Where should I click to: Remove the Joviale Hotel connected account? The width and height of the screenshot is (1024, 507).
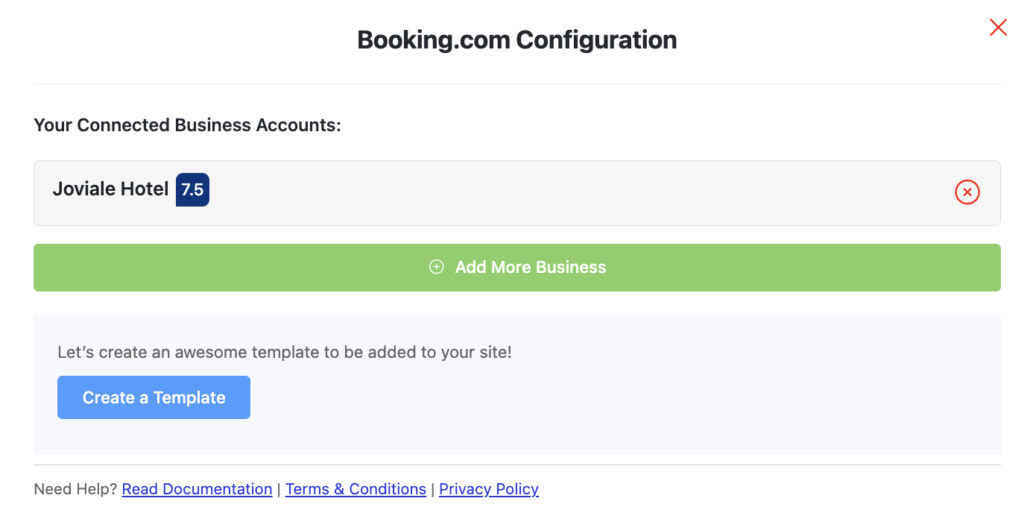click(967, 192)
